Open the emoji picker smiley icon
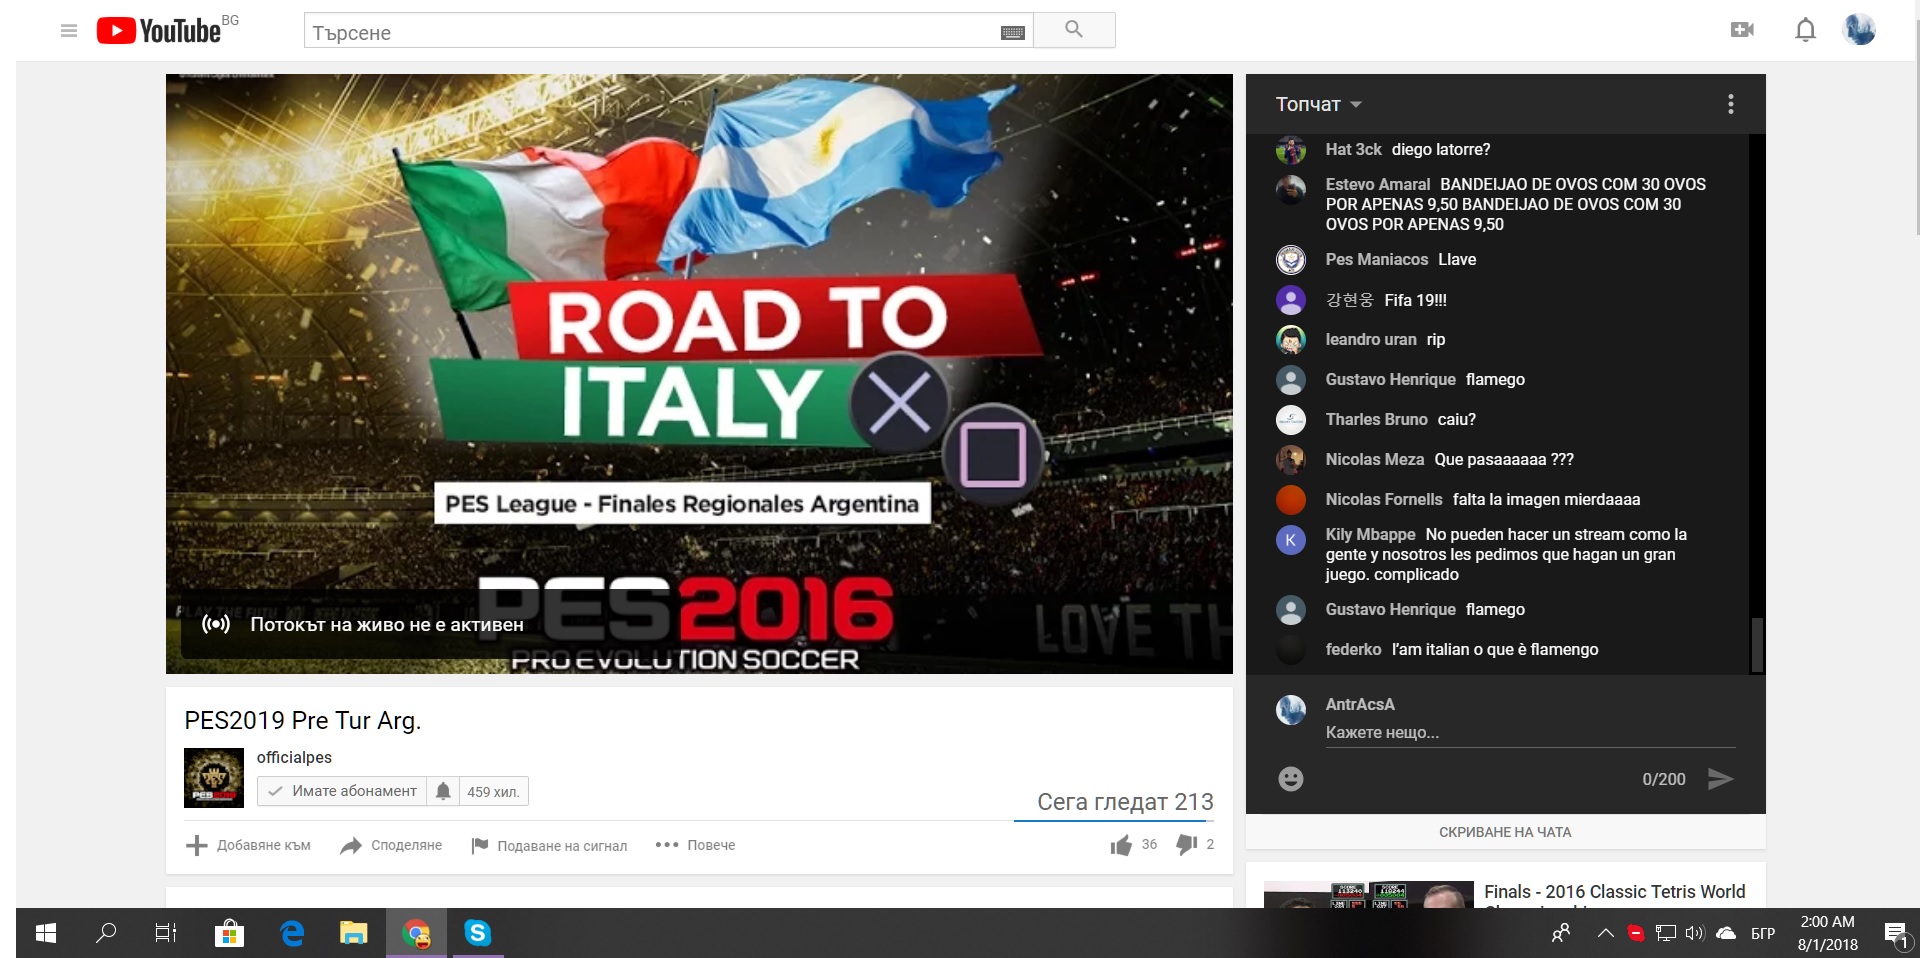Screen dimensions: 1924x958 pos(1291,779)
